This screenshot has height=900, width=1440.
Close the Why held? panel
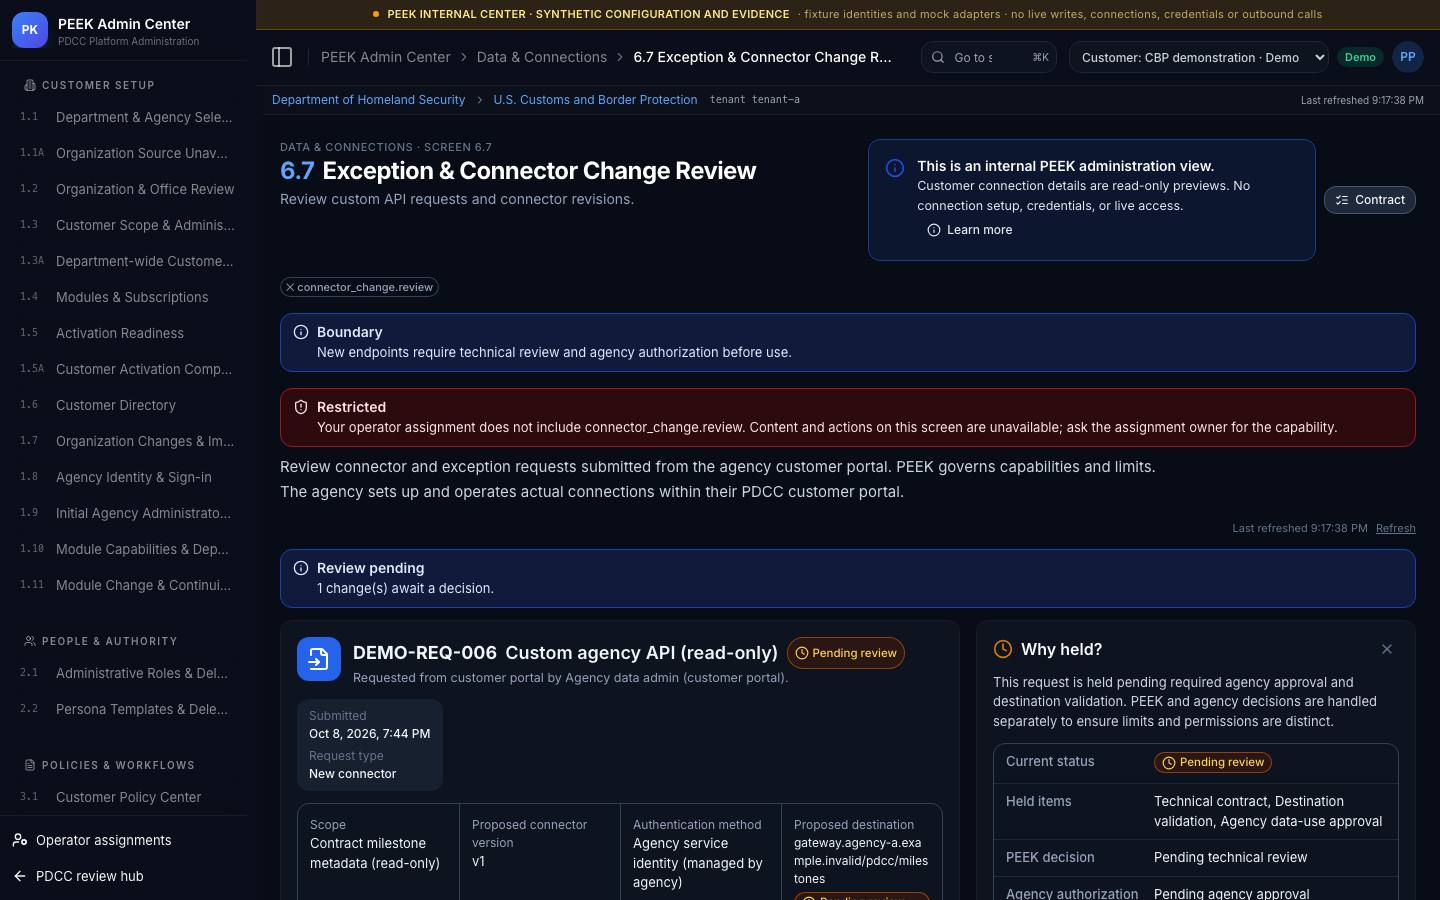coord(1386,649)
